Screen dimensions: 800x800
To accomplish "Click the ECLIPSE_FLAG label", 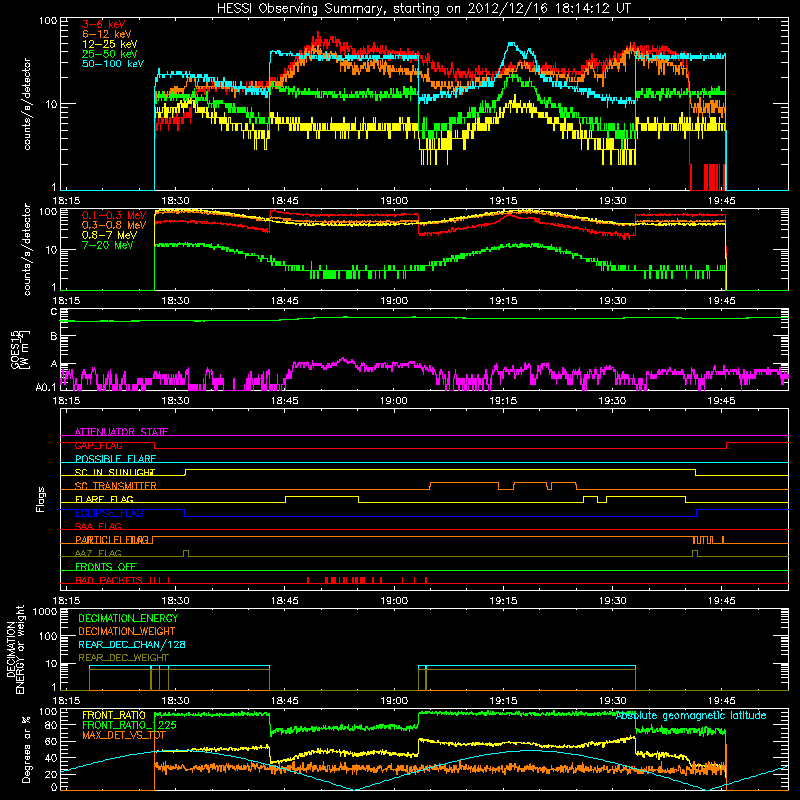I will click(x=109, y=513).
